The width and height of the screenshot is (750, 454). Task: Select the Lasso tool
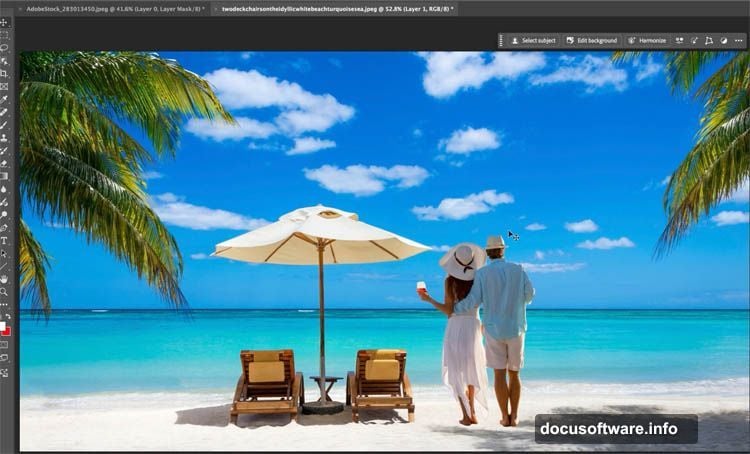pos(5,47)
